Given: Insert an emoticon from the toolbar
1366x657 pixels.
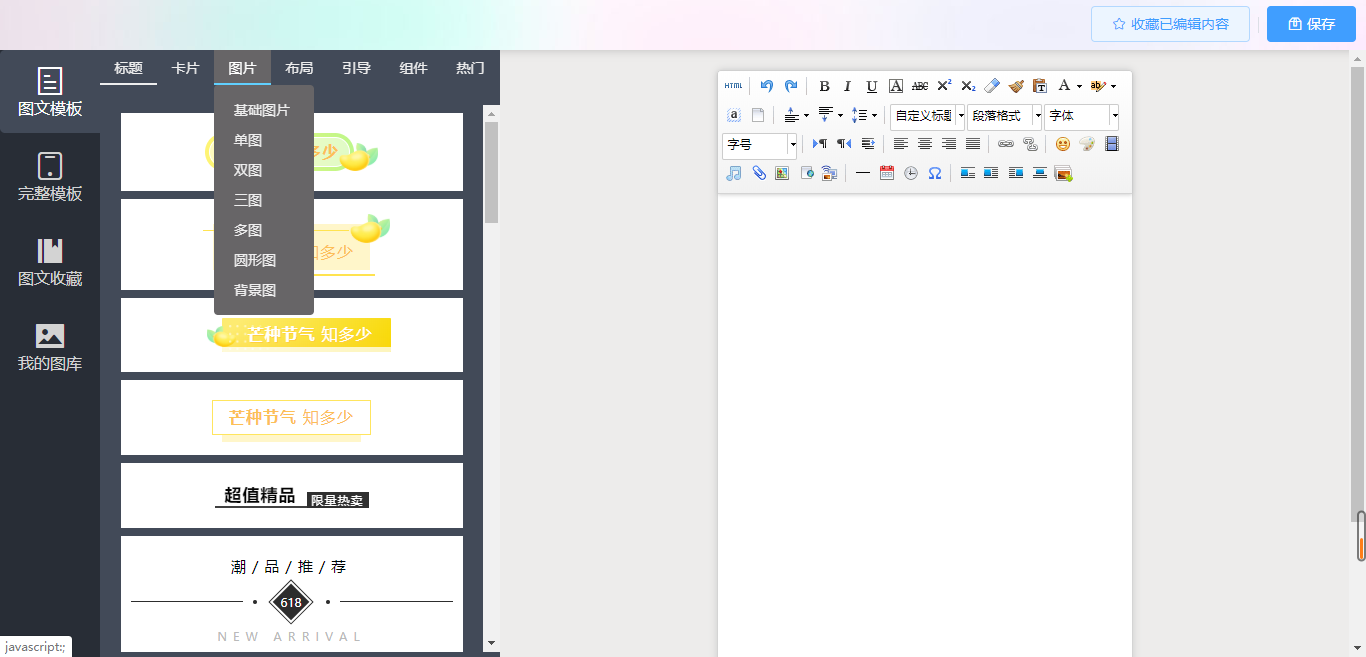Looking at the screenshot, I should (1063, 144).
